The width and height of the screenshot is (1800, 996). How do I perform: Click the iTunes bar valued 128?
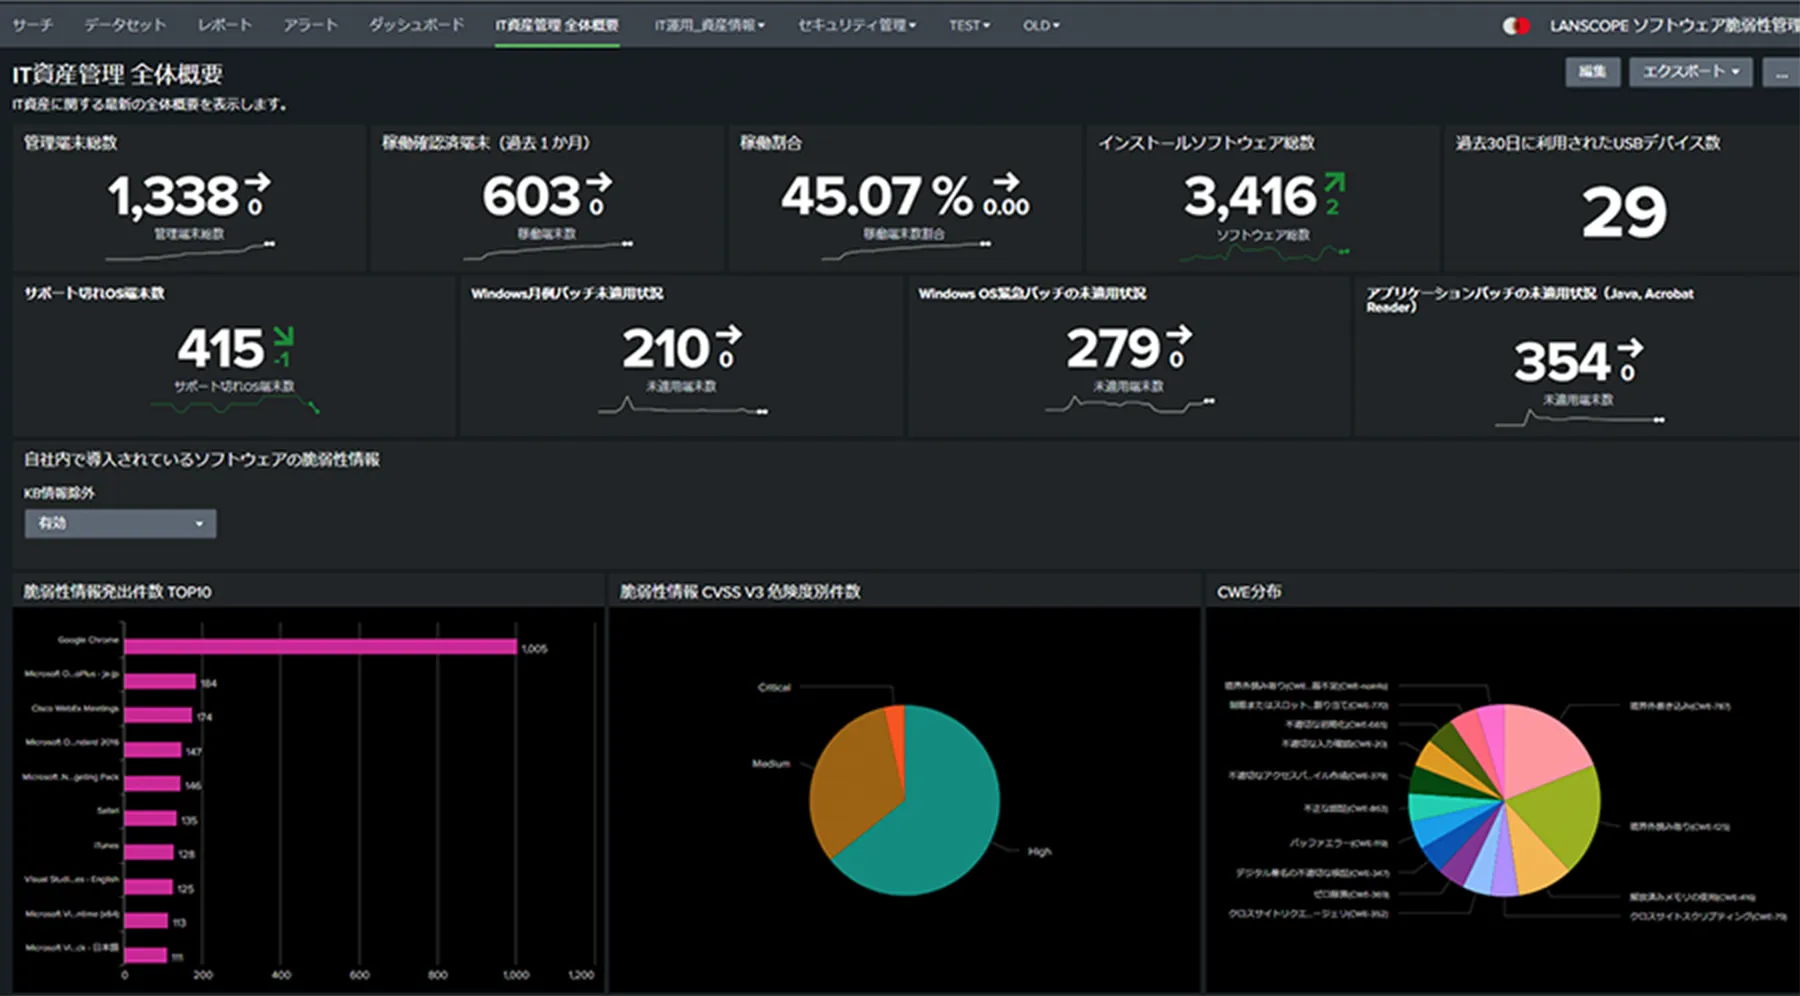coord(149,852)
